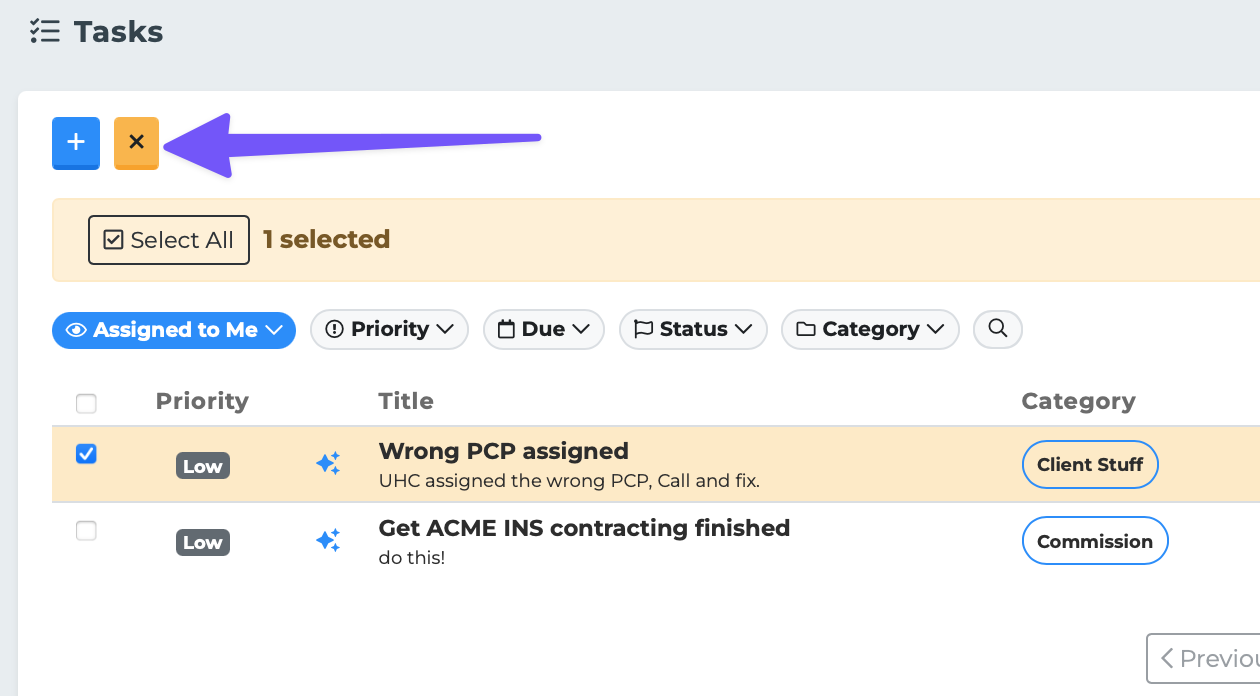Open the Status filter dropdown
The width and height of the screenshot is (1260, 696).
[693, 329]
